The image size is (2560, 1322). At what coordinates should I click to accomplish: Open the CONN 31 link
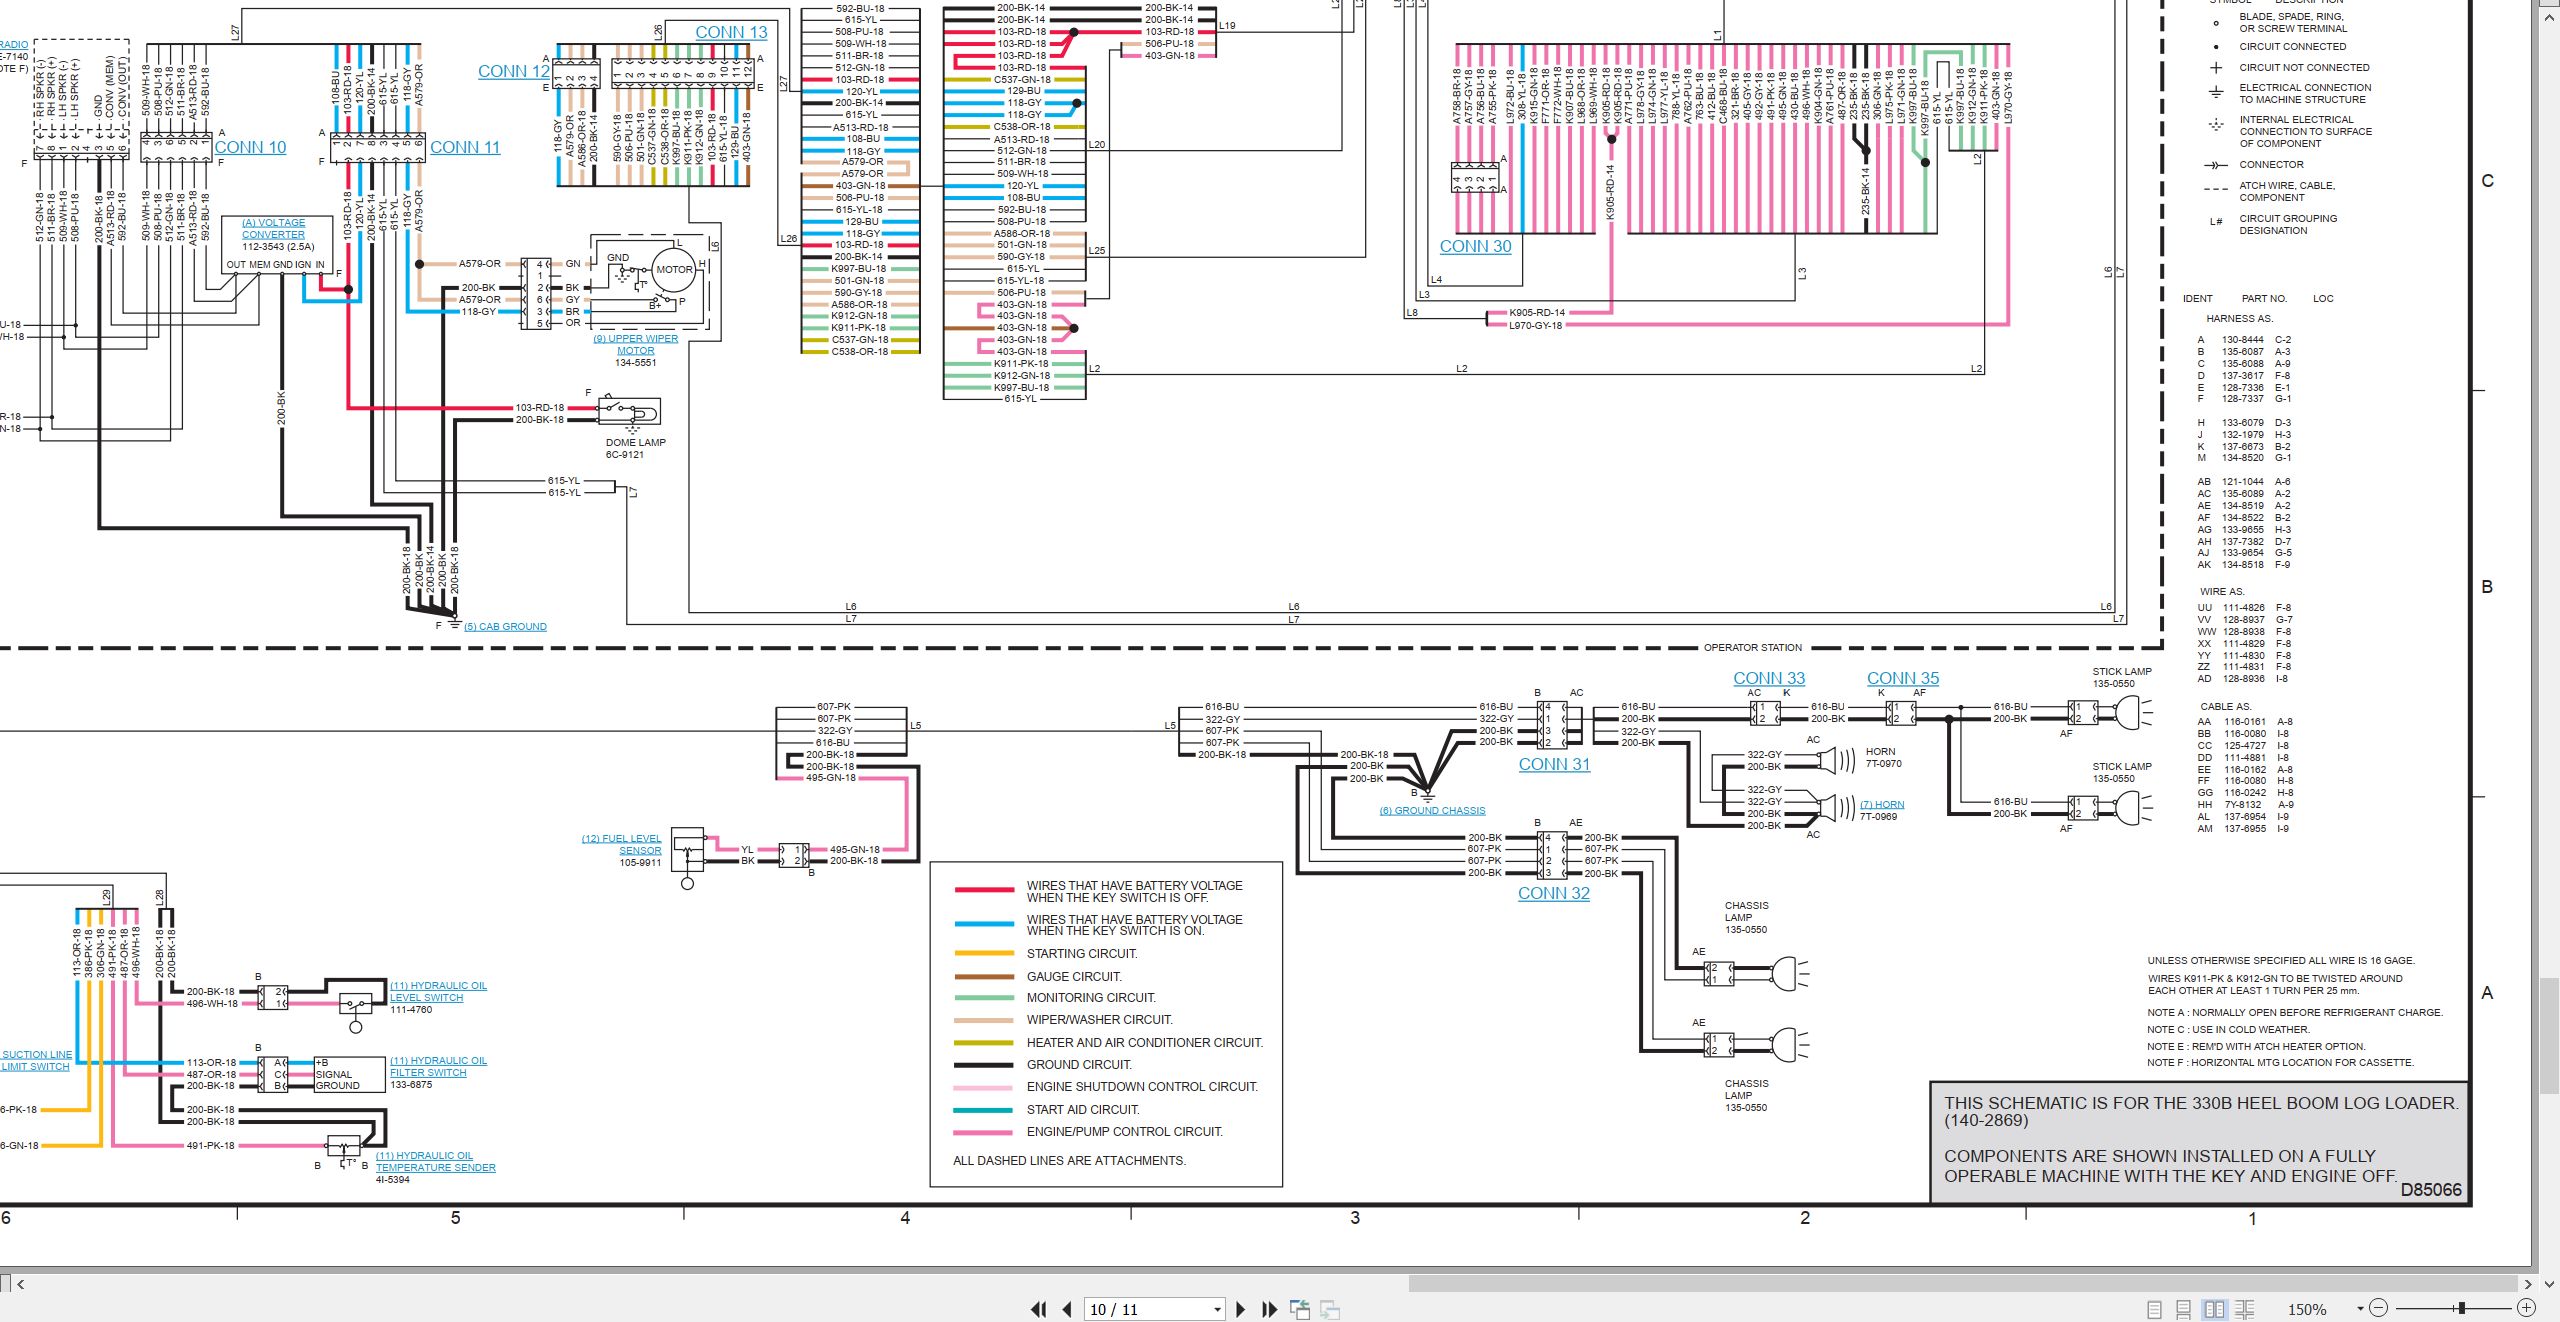[1554, 764]
